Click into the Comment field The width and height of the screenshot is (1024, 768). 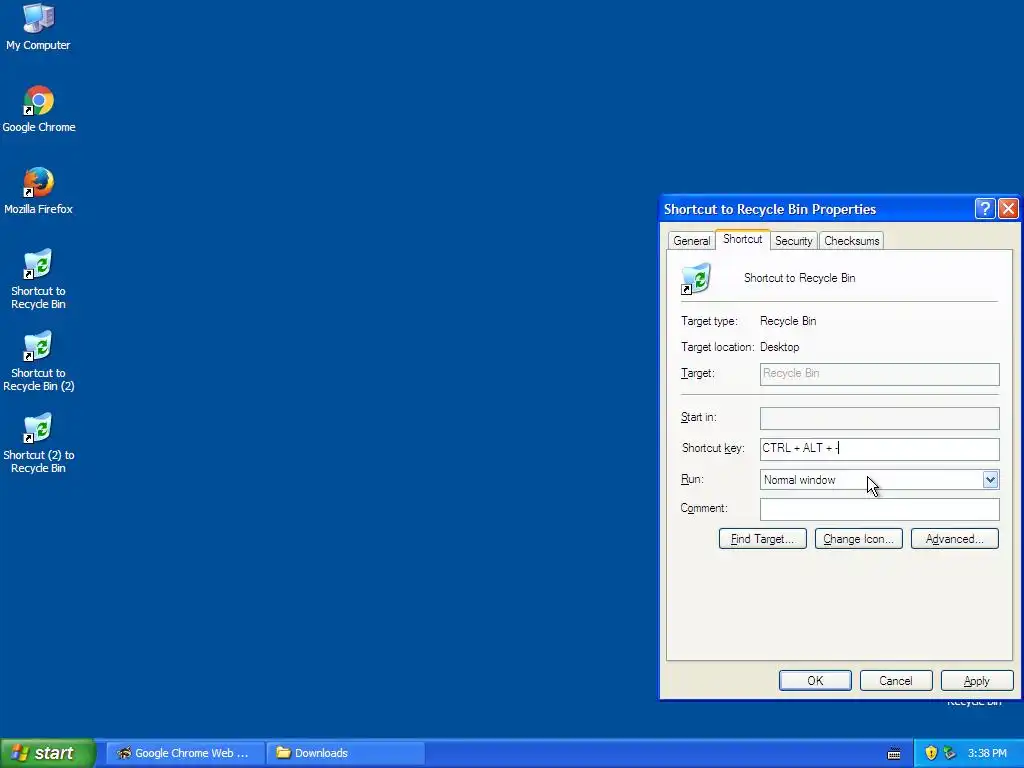(880, 509)
